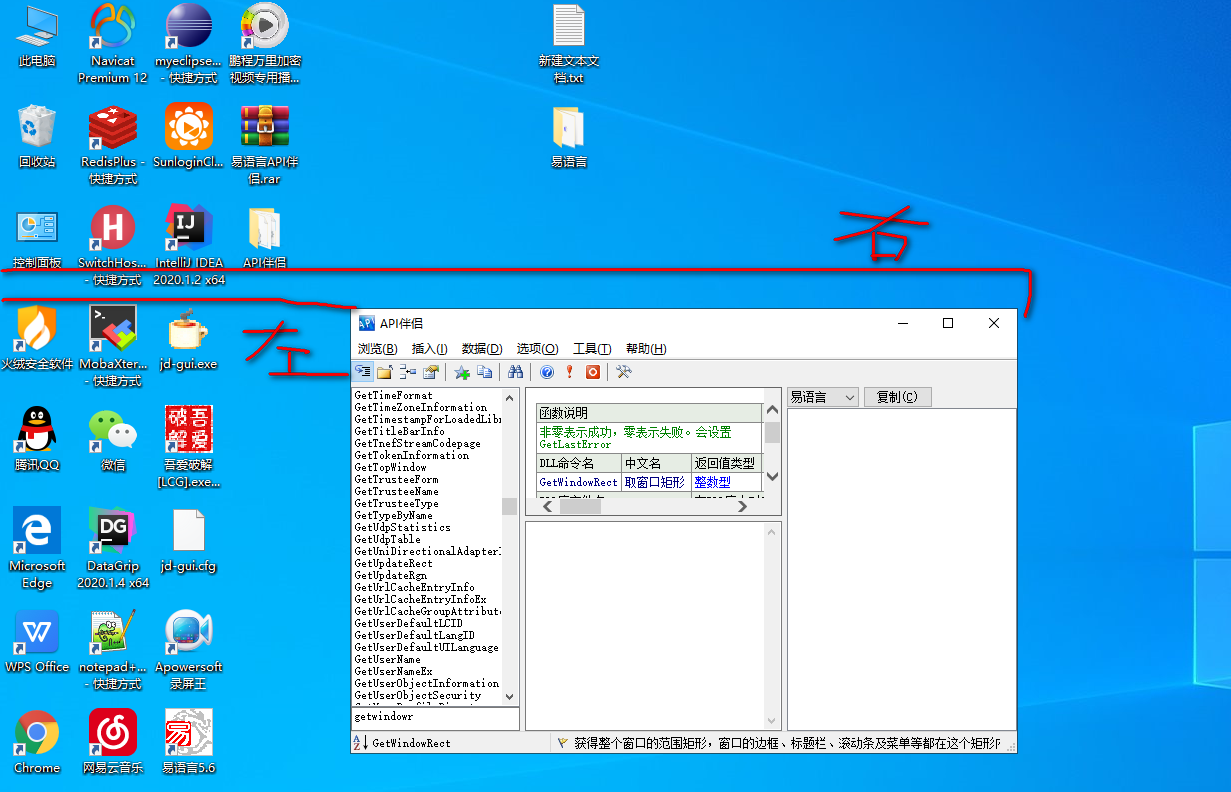This screenshot has width=1231, height=792.
Task: Select GetTimeFormat in the function list
Action: [393, 395]
